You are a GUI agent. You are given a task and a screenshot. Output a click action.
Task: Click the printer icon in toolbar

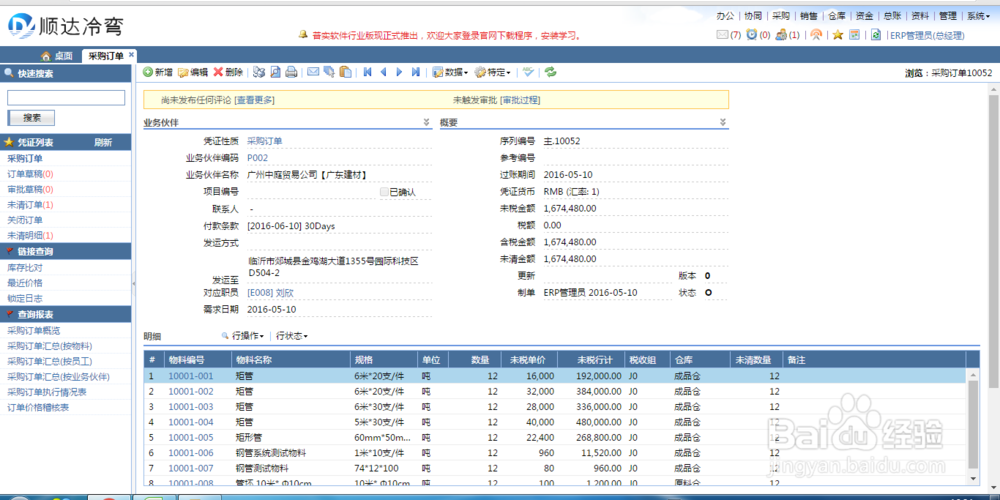click(x=291, y=72)
